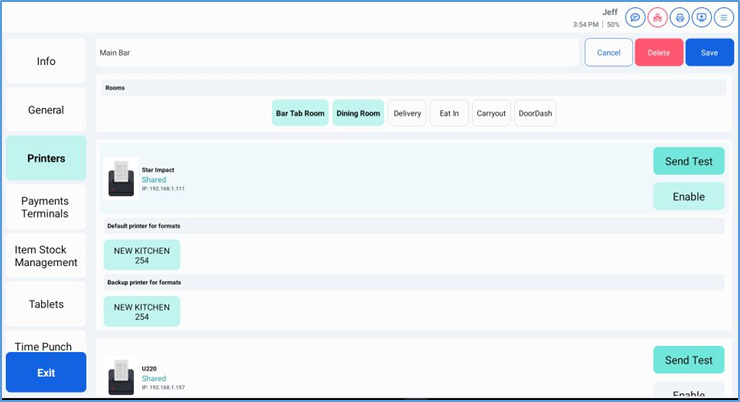Open the hamburger menu icon
The image size is (740, 402).
[x=723, y=17]
